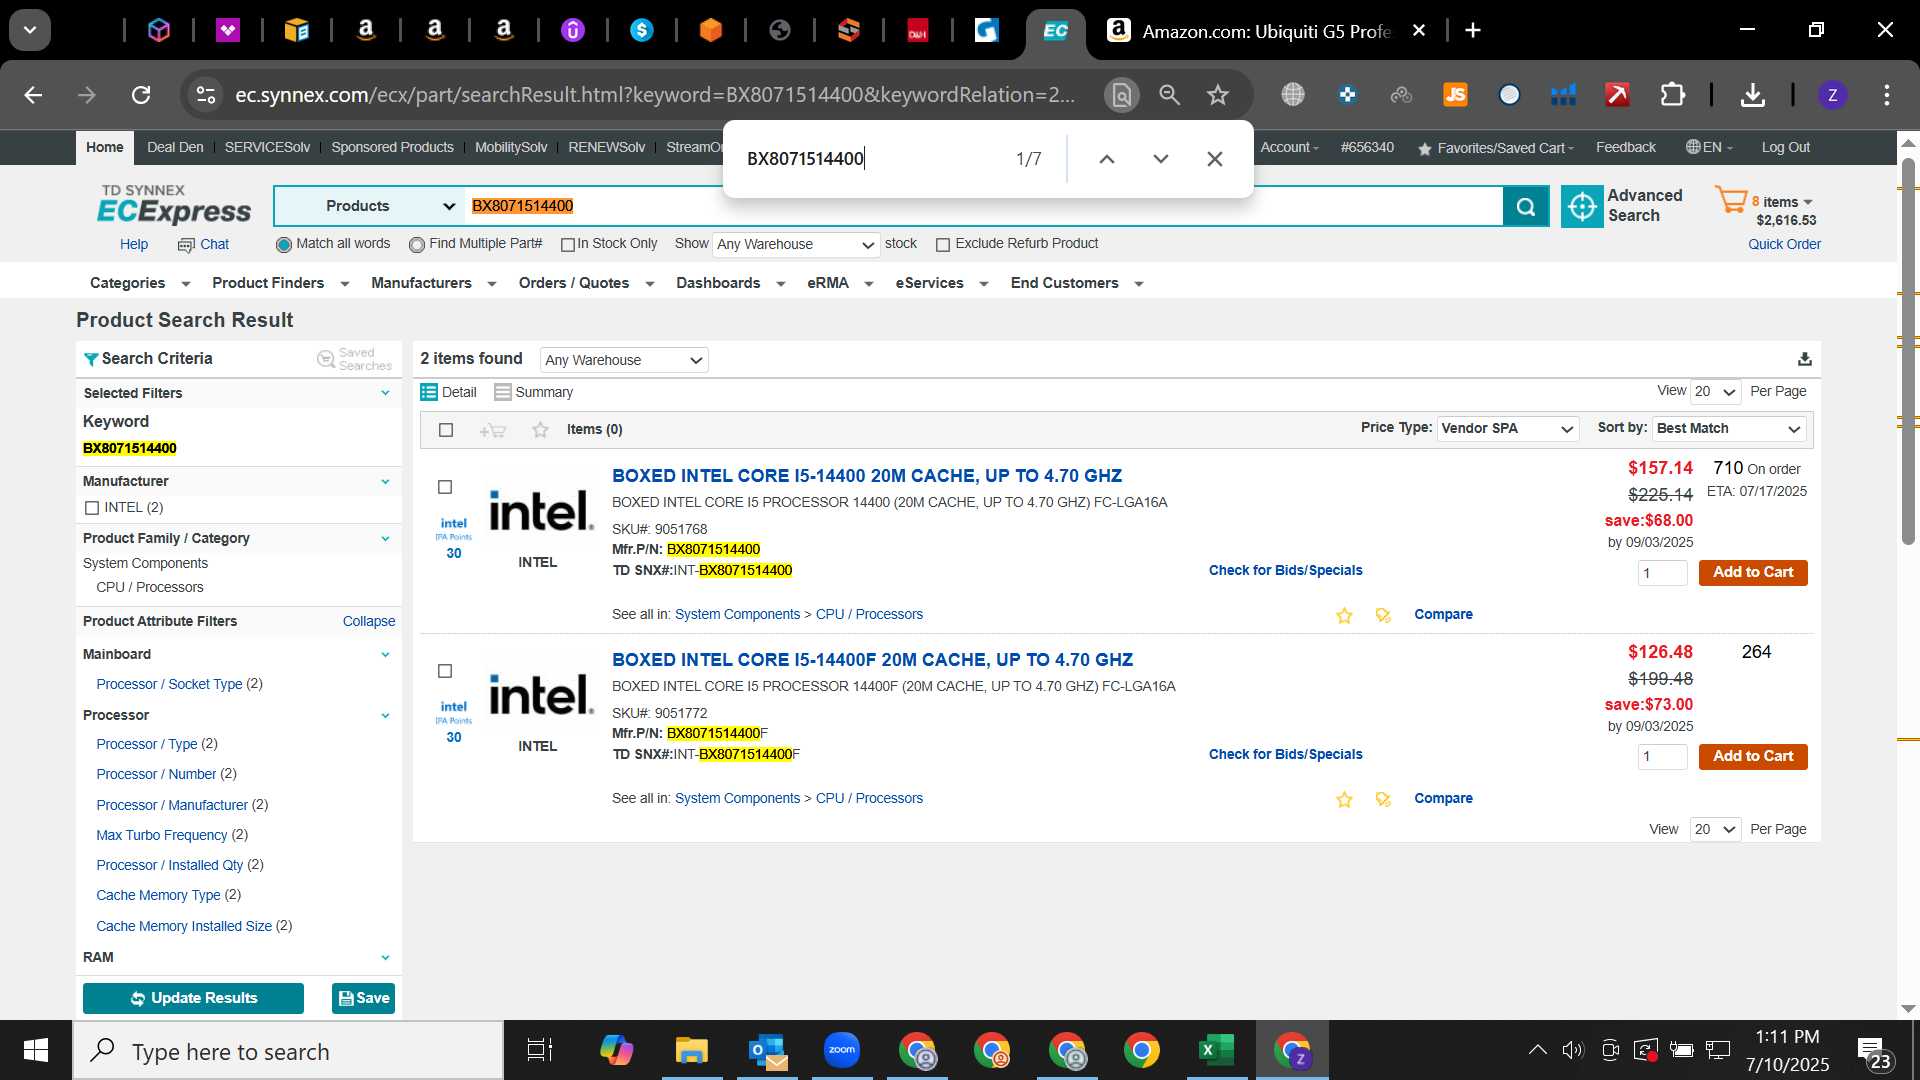Open Zoom from the taskbar
The width and height of the screenshot is (1920, 1080).
click(x=842, y=1050)
